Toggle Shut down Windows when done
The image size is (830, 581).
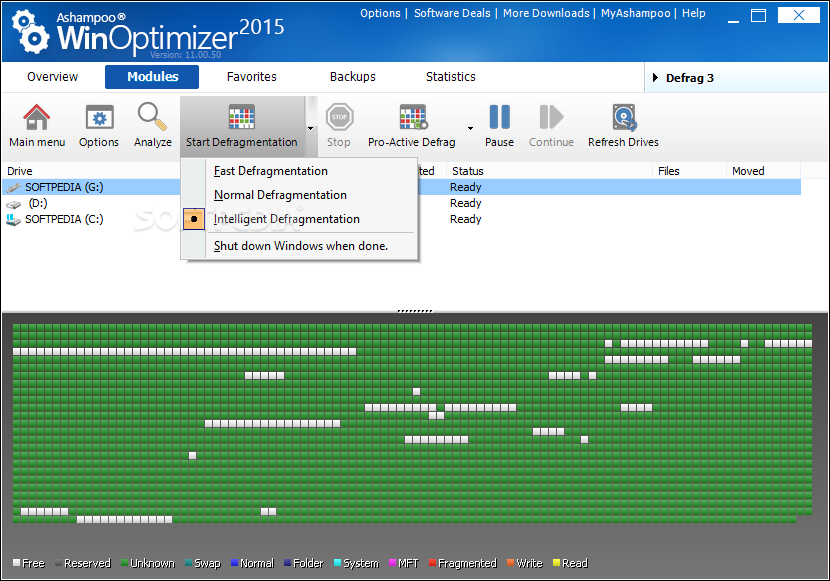(x=301, y=246)
